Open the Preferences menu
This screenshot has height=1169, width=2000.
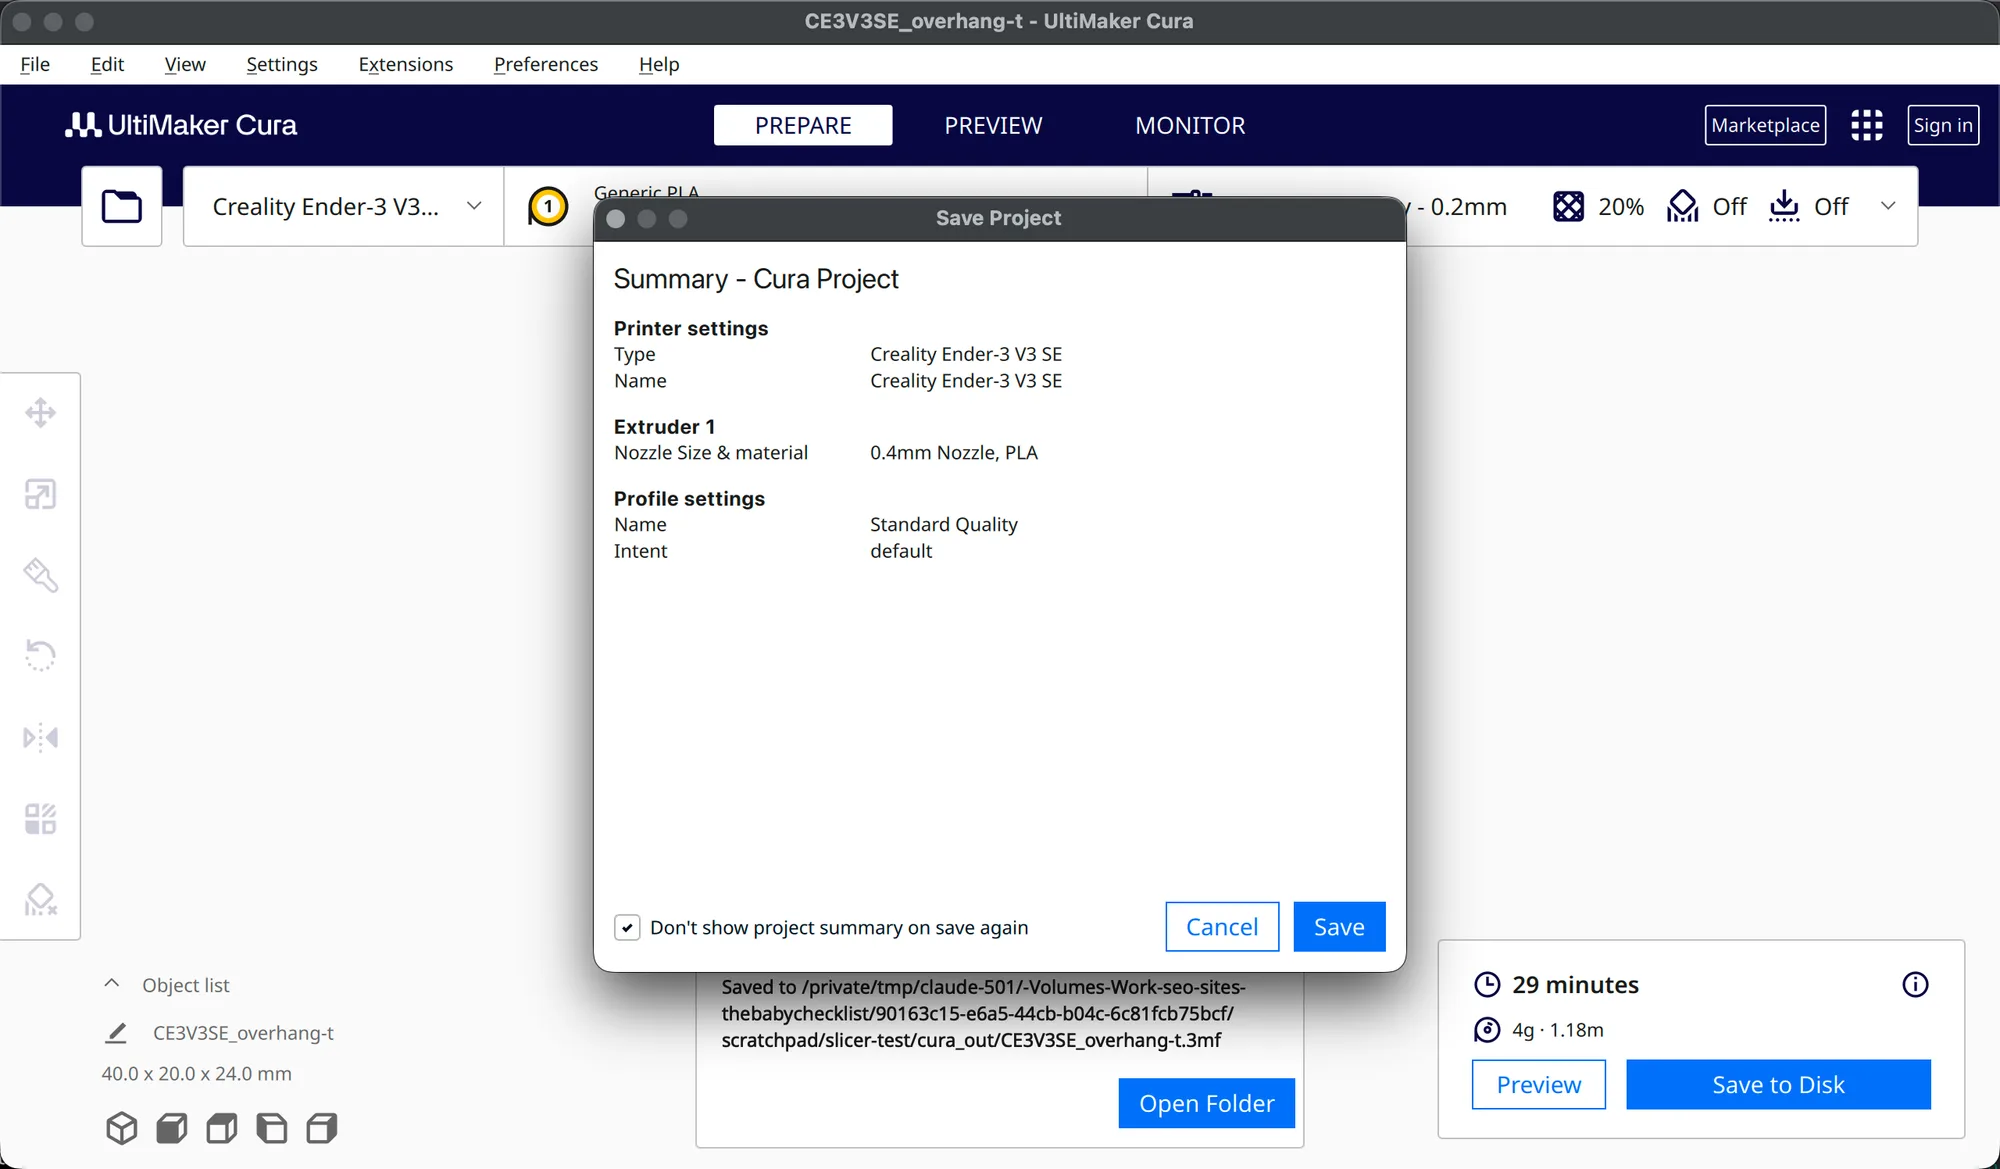(546, 64)
